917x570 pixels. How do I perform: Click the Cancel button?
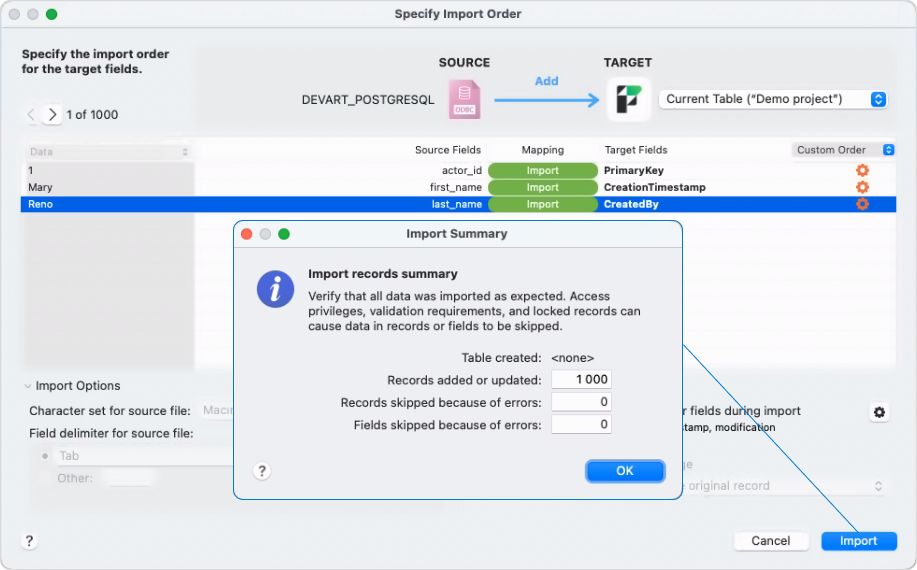coord(771,541)
